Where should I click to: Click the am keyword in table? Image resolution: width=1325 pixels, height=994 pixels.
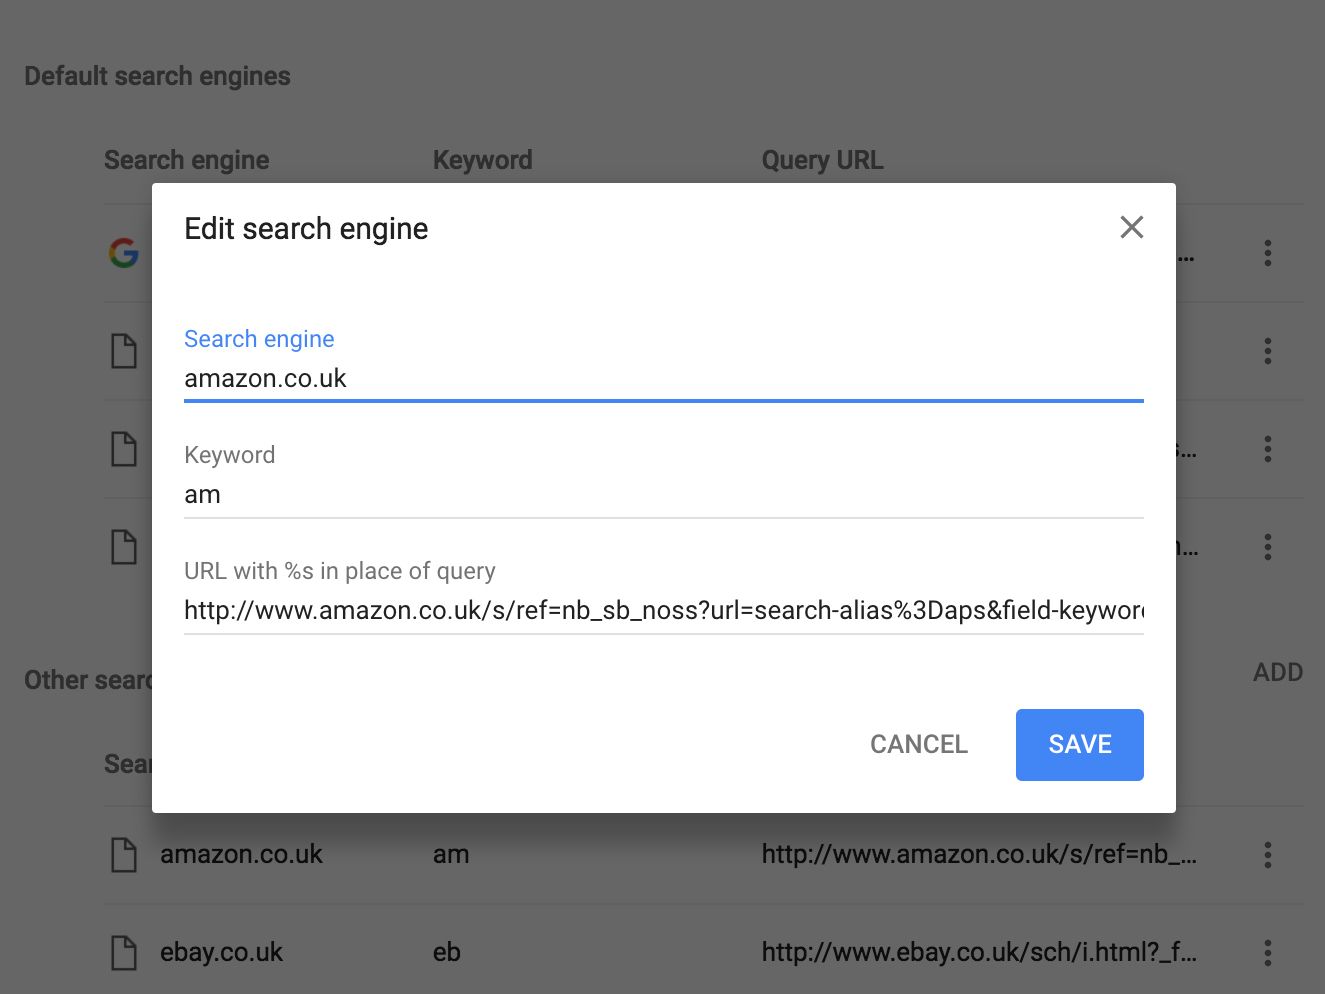[451, 855]
